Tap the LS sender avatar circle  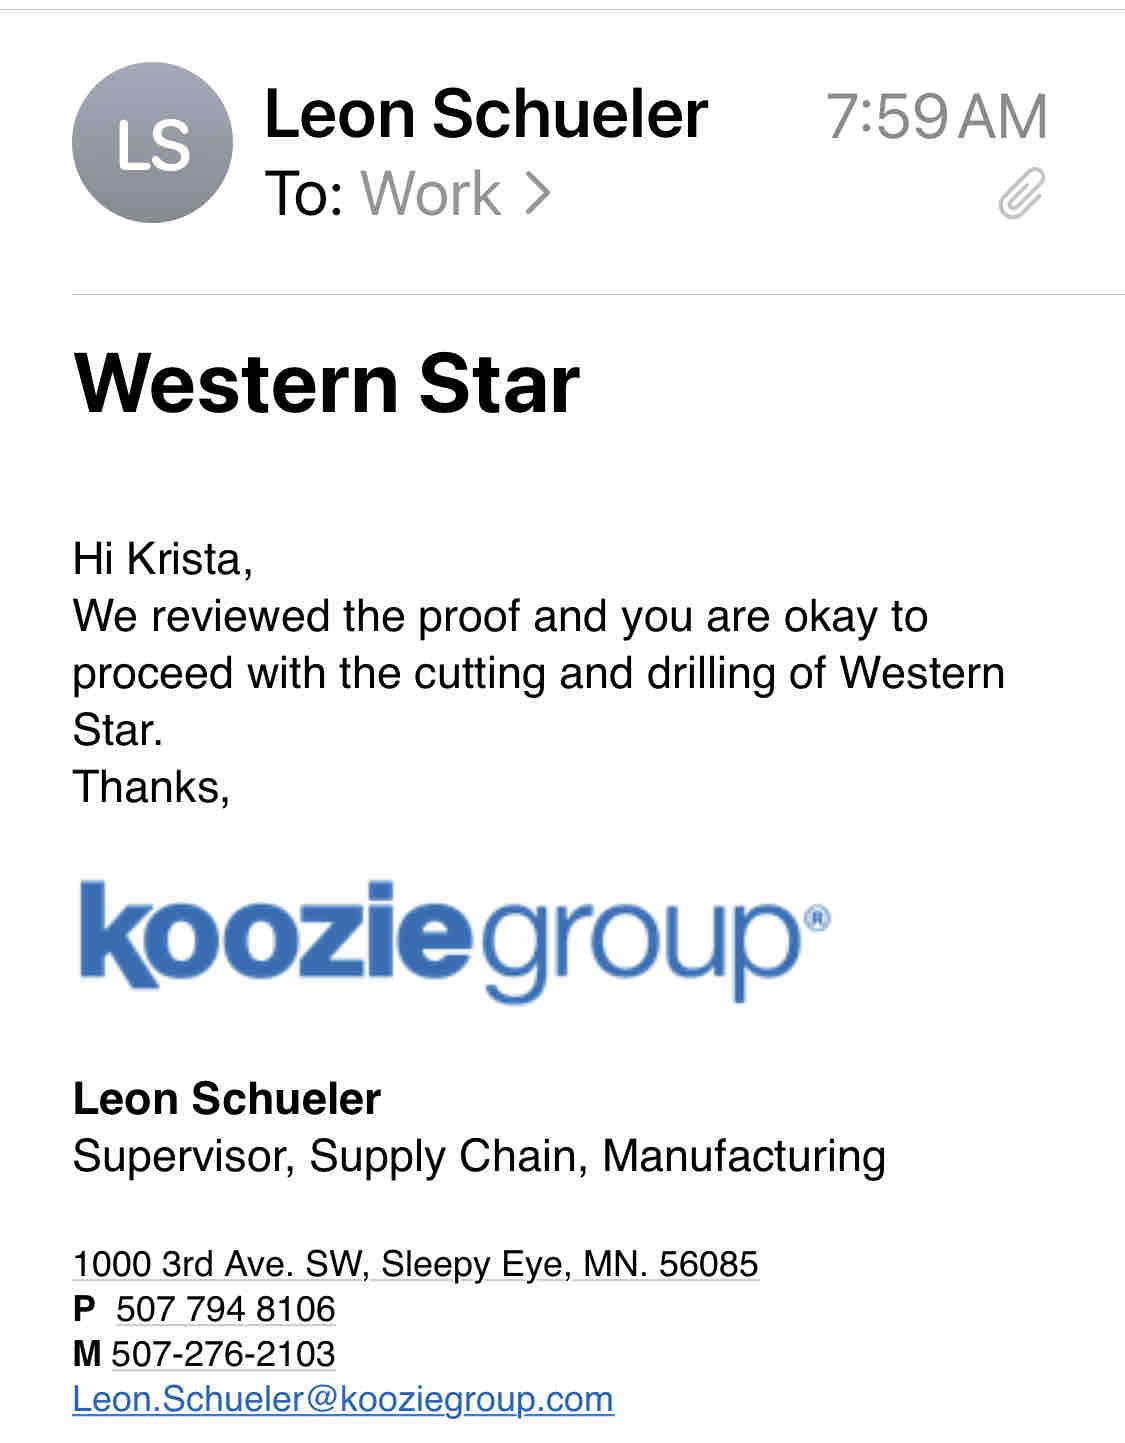click(152, 143)
